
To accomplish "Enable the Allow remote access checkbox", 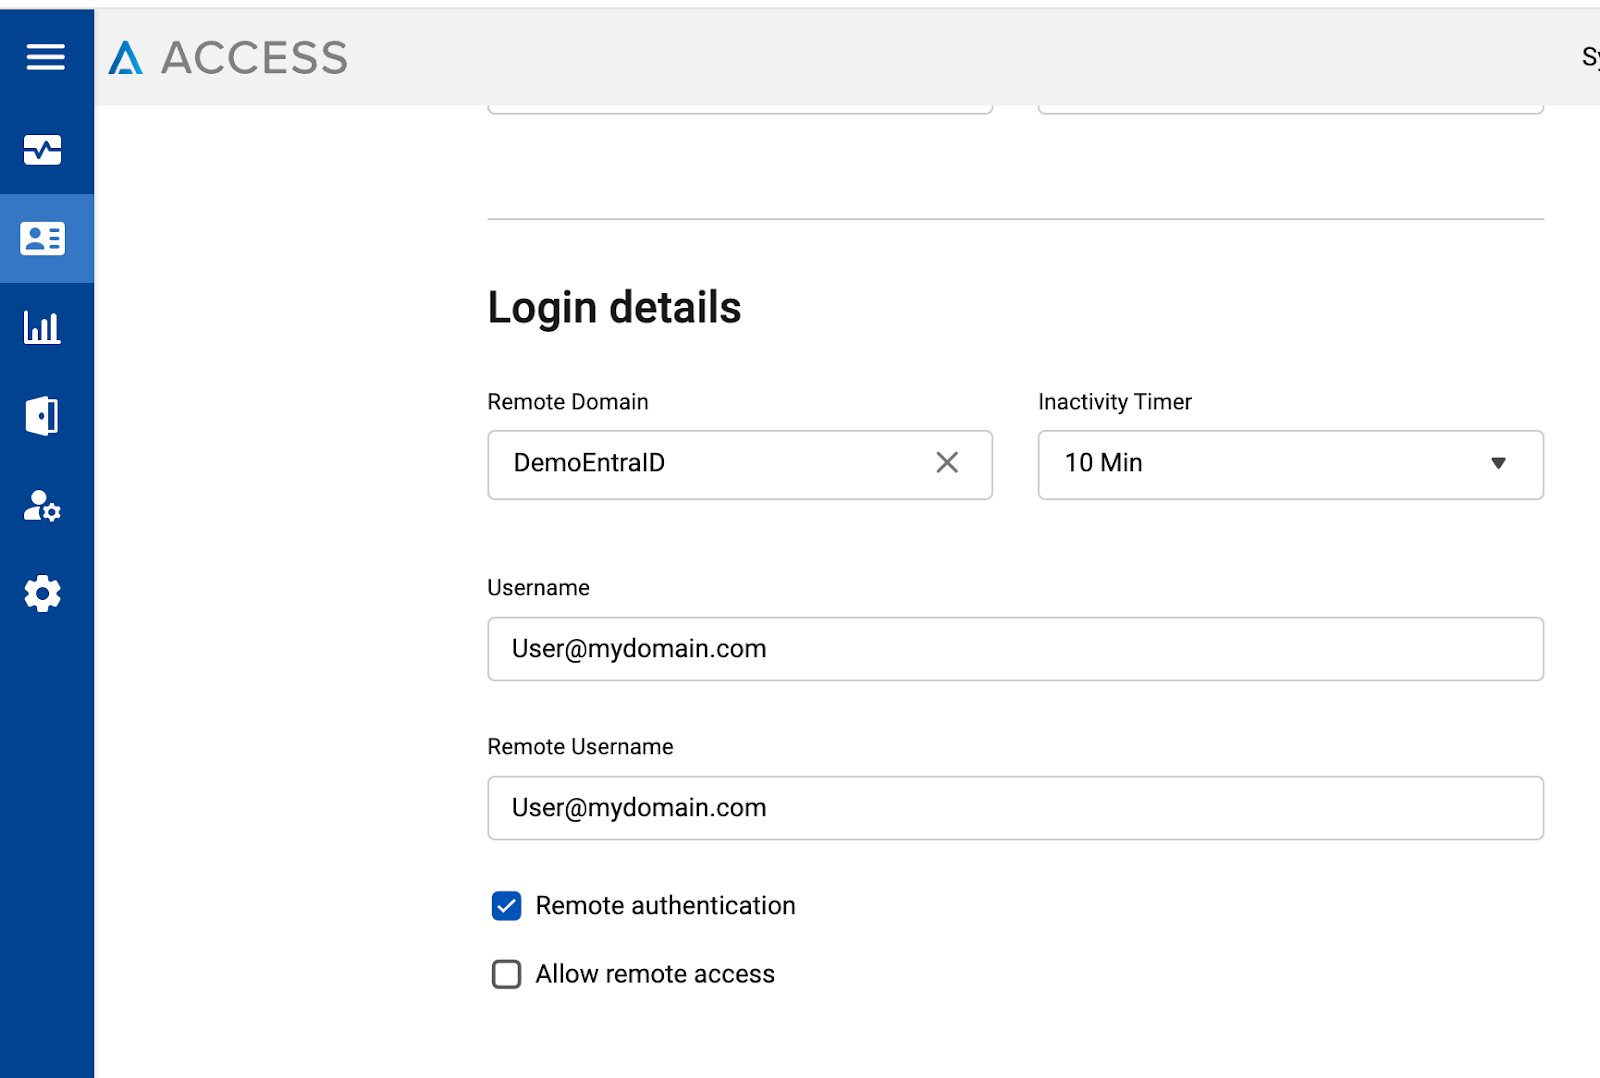I will pos(507,974).
